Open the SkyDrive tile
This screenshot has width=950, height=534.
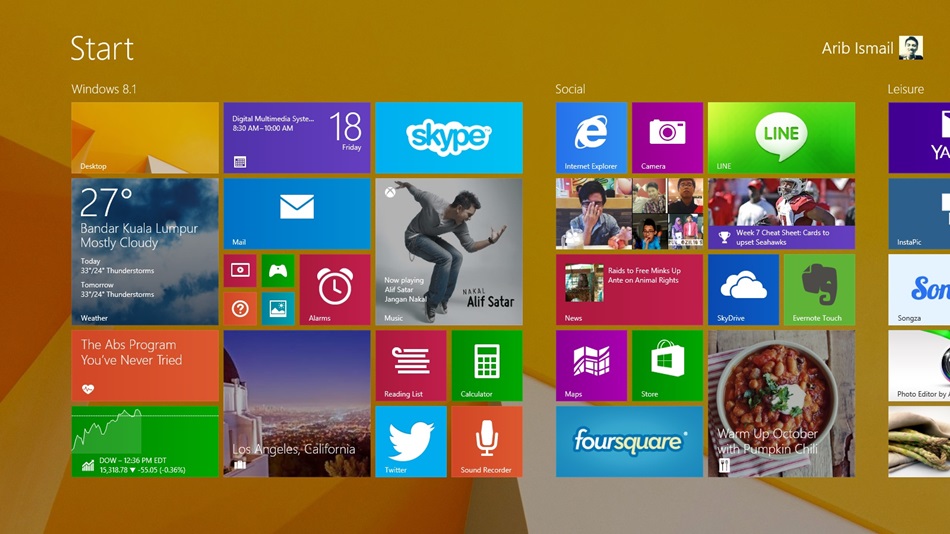tap(743, 290)
